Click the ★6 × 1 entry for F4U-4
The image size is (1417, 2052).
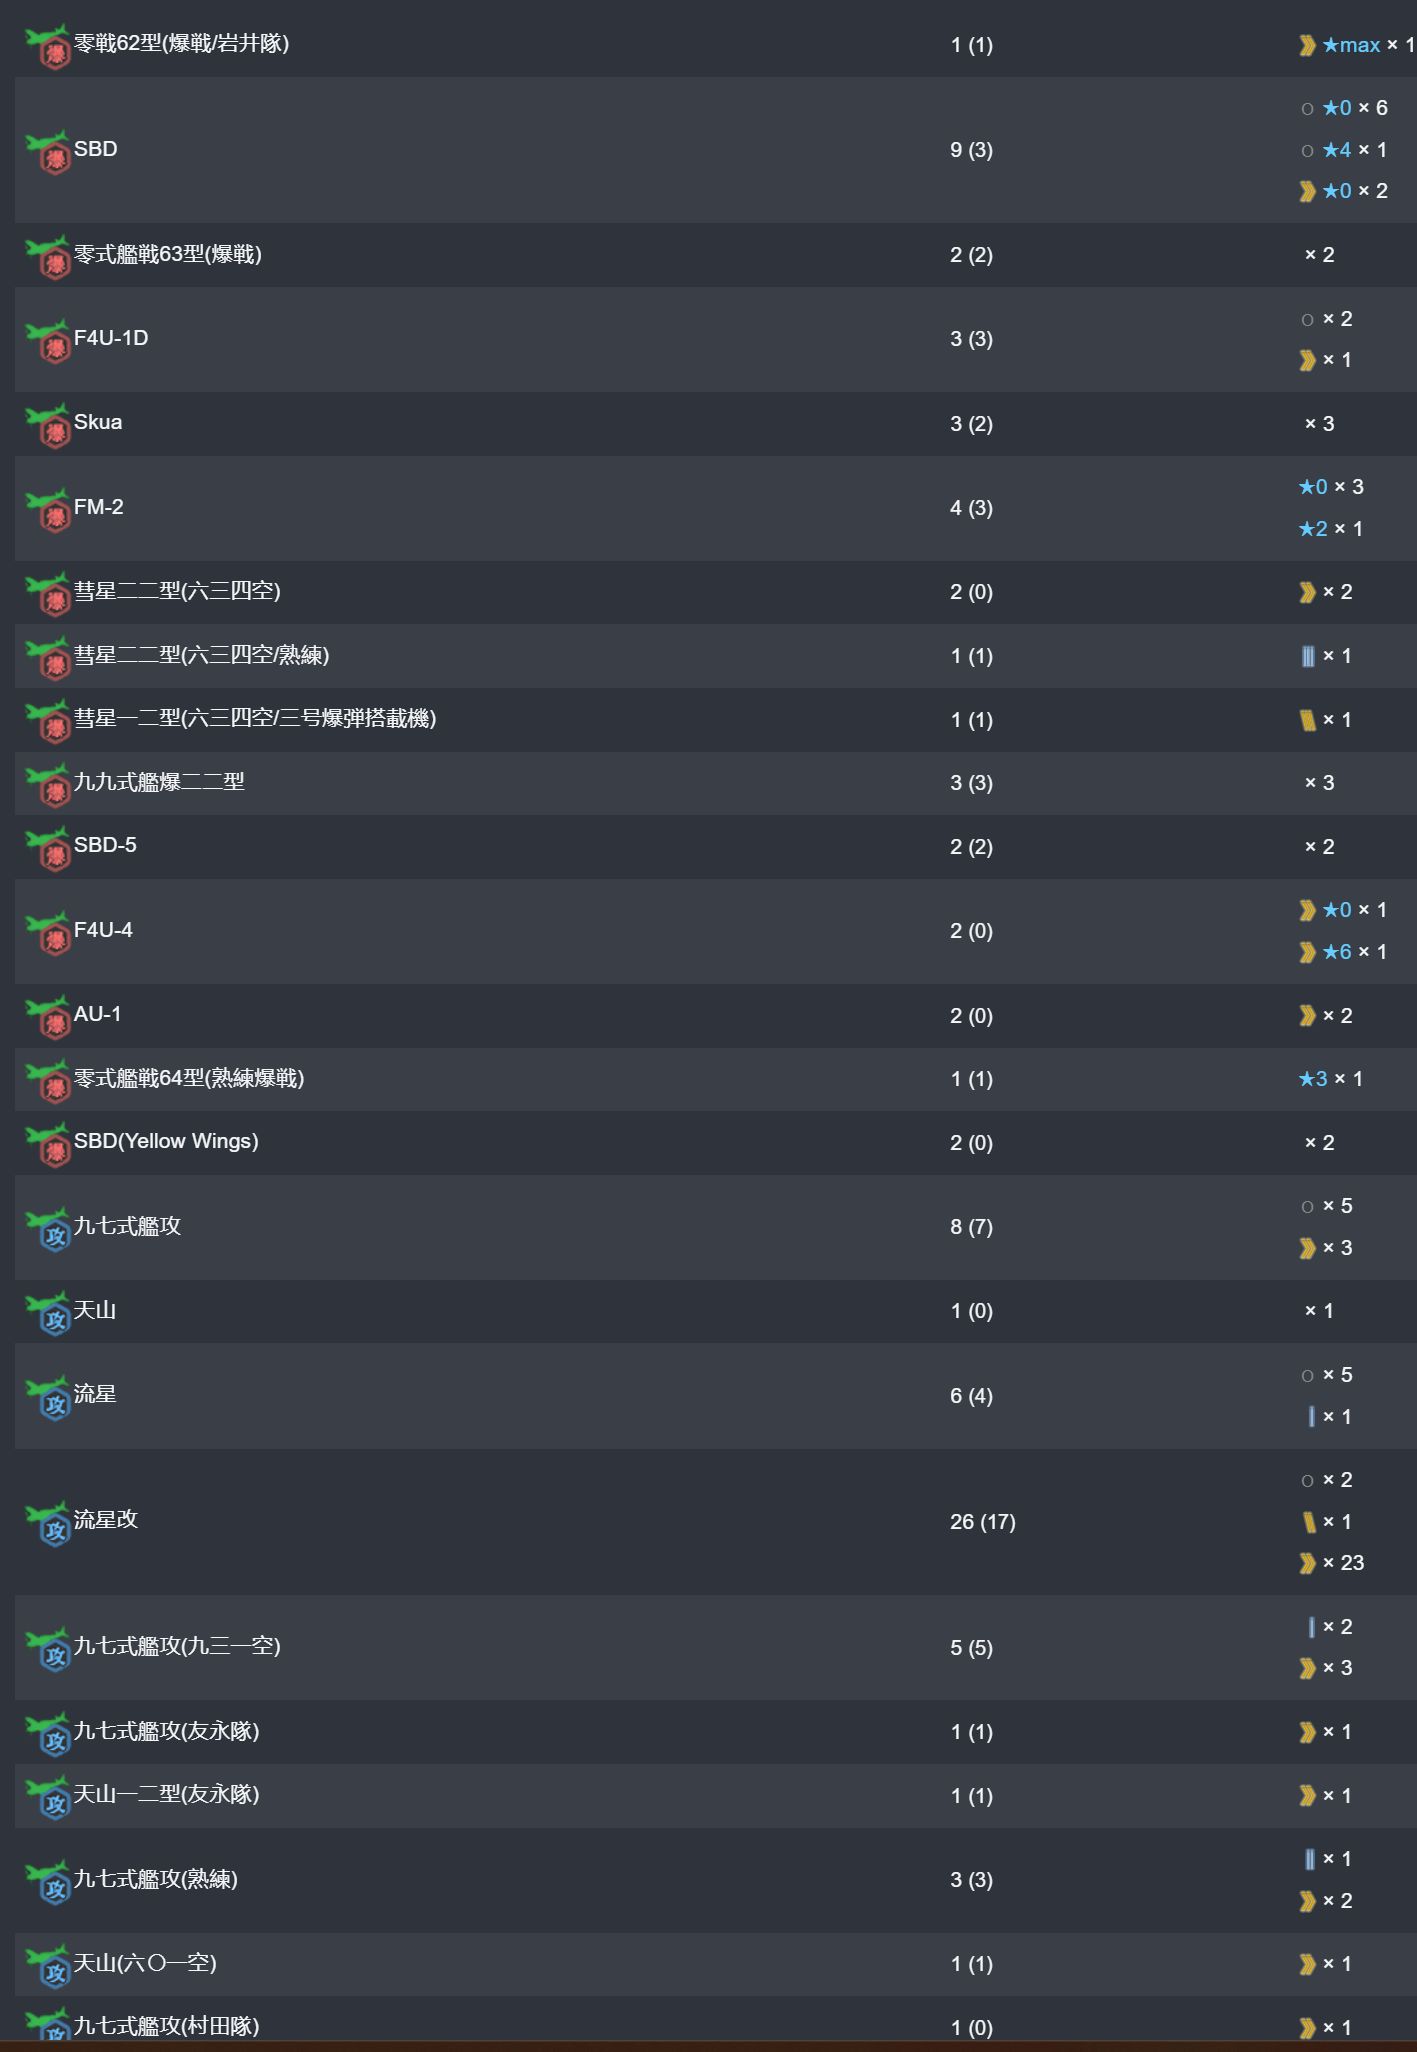click(x=1354, y=952)
